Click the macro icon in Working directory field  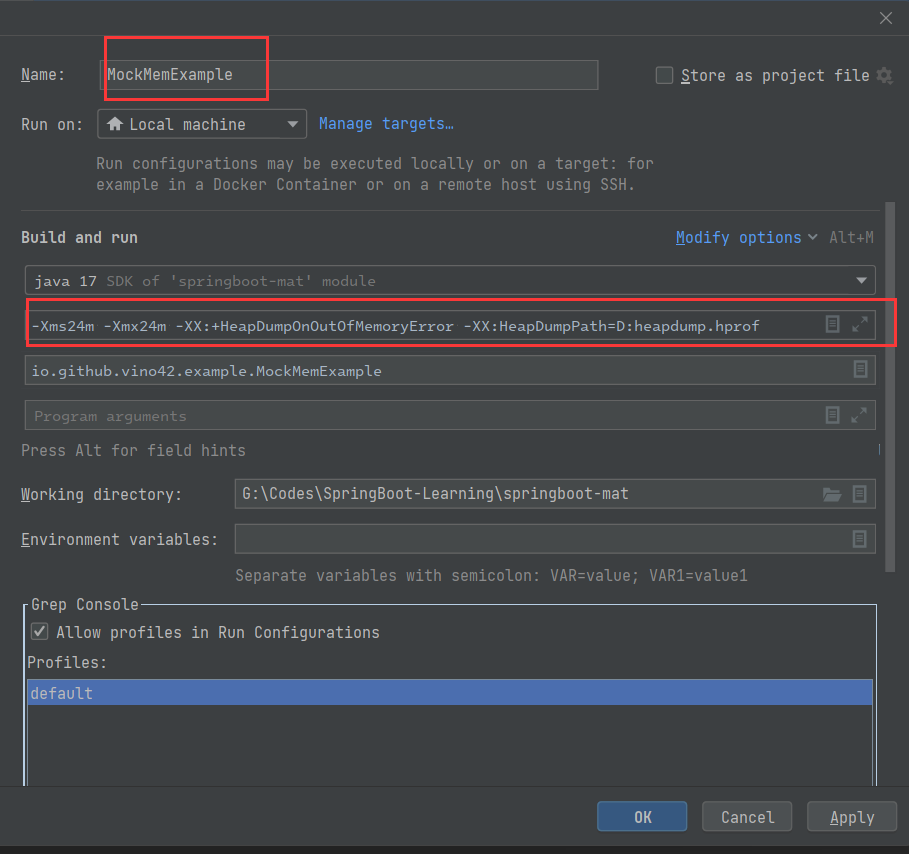coord(859,494)
